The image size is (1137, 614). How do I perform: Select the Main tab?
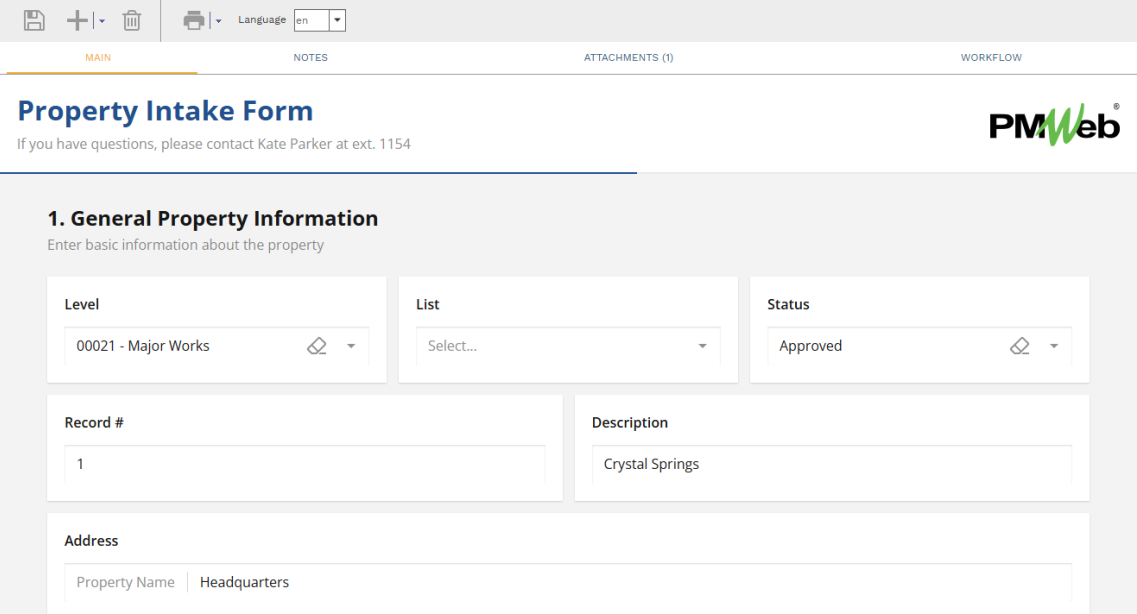(98, 58)
